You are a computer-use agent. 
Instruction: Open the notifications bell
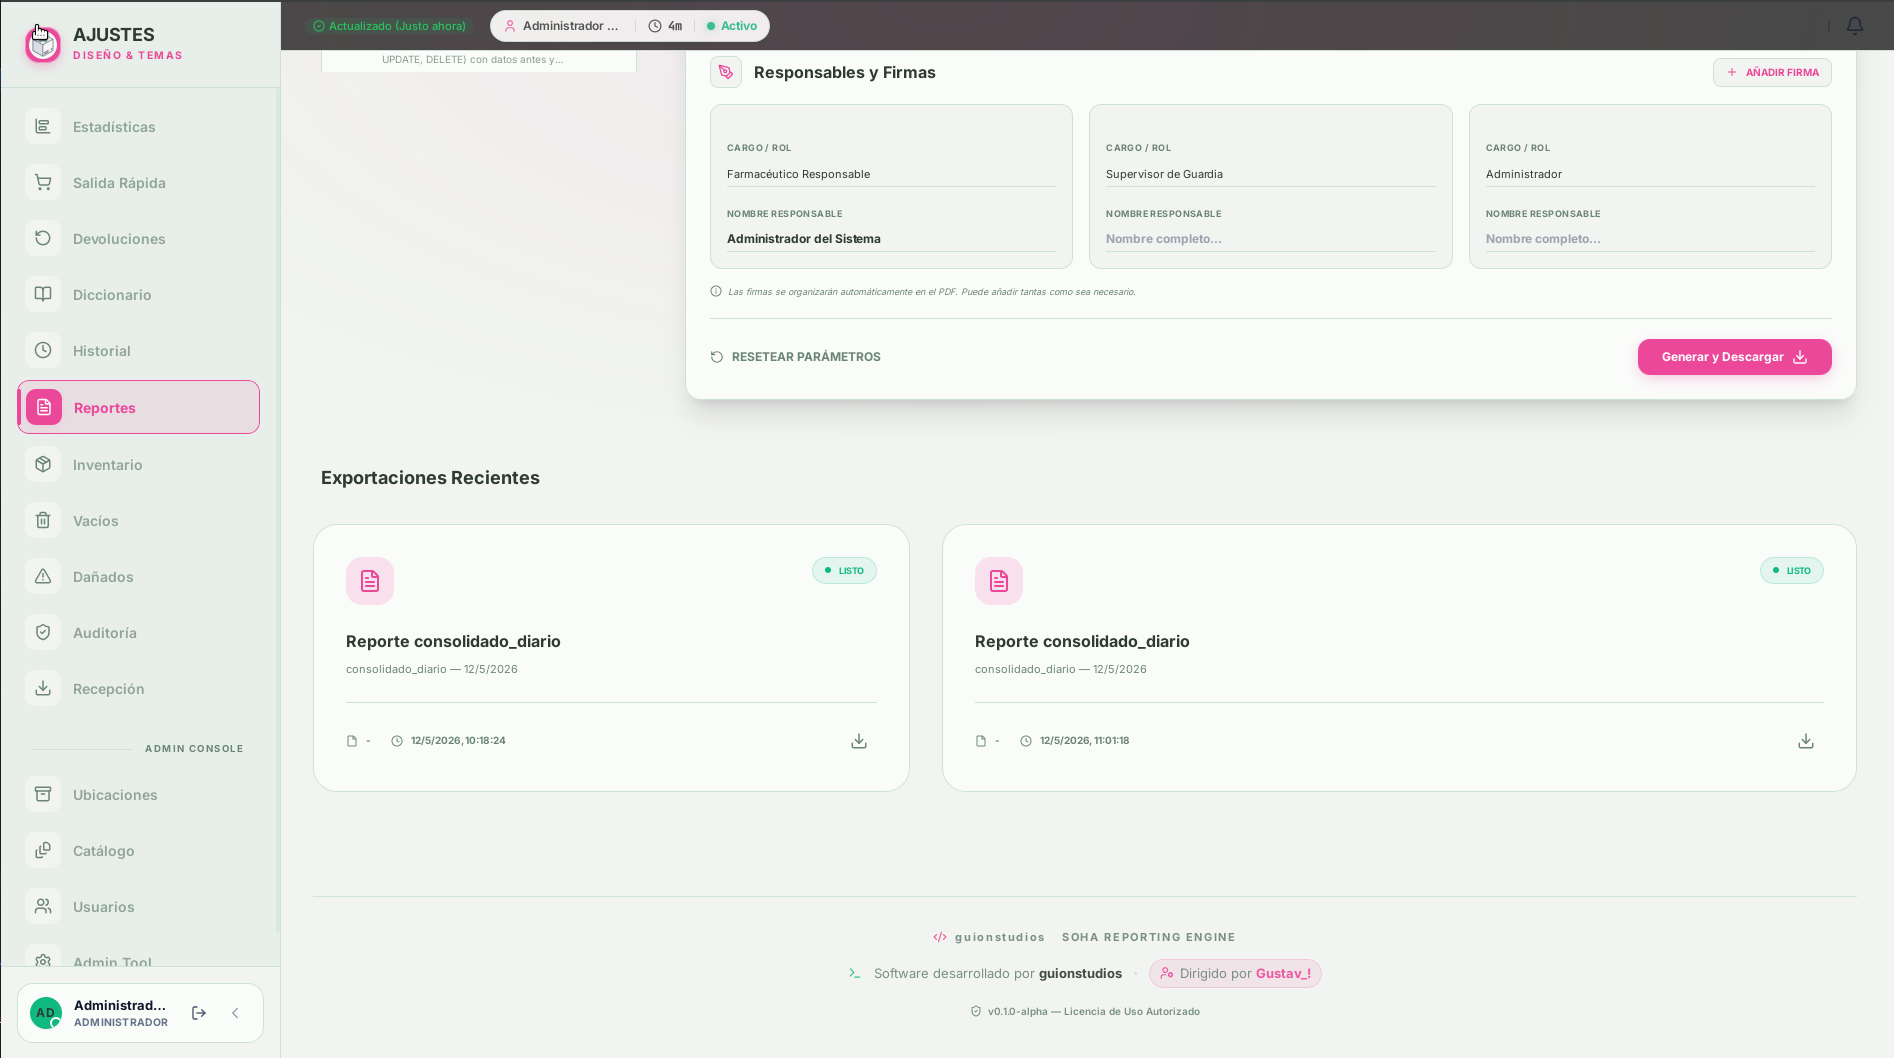[1854, 26]
